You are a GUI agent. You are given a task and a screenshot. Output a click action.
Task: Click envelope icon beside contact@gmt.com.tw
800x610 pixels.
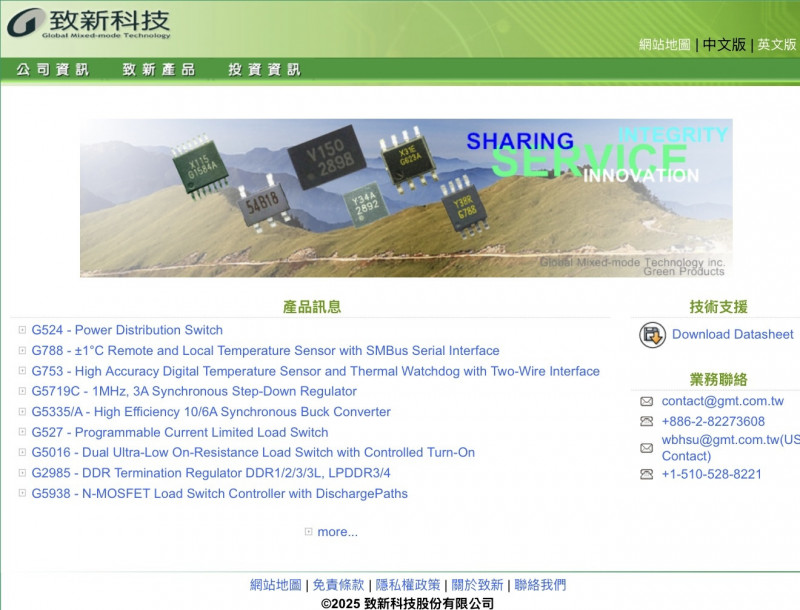pos(646,401)
